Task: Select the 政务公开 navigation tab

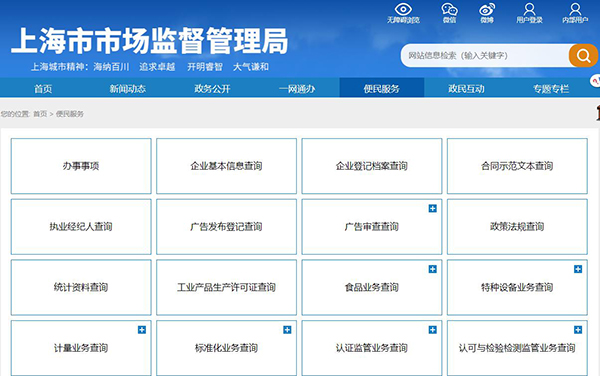Action: pos(212,89)
